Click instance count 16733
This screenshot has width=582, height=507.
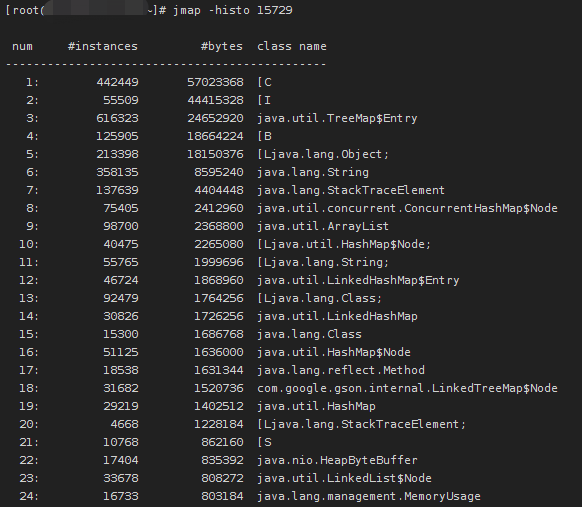point(121,496)
